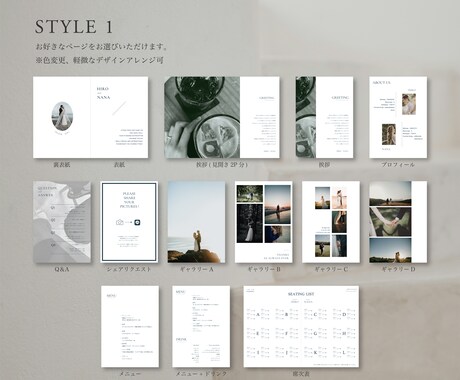Open the menu with DRINK section page thumbnail
The width and height of the screenshot is (460, 380).
[201, 327]
